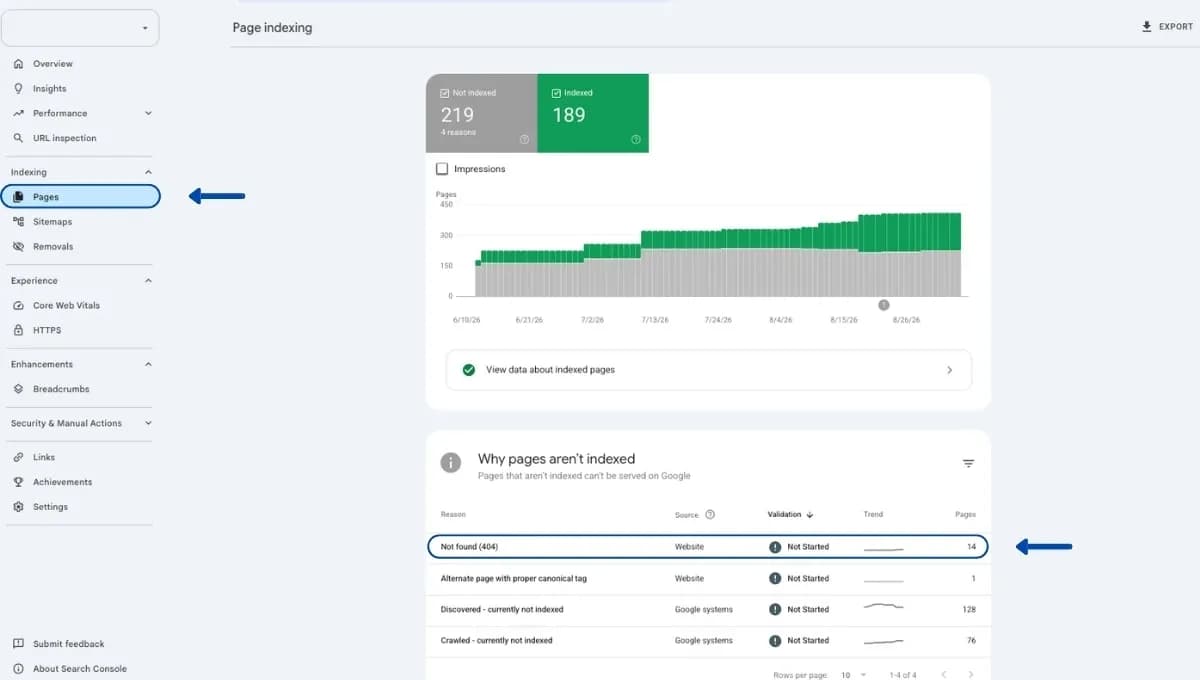Collapse the Experience section

coord(149,281)
